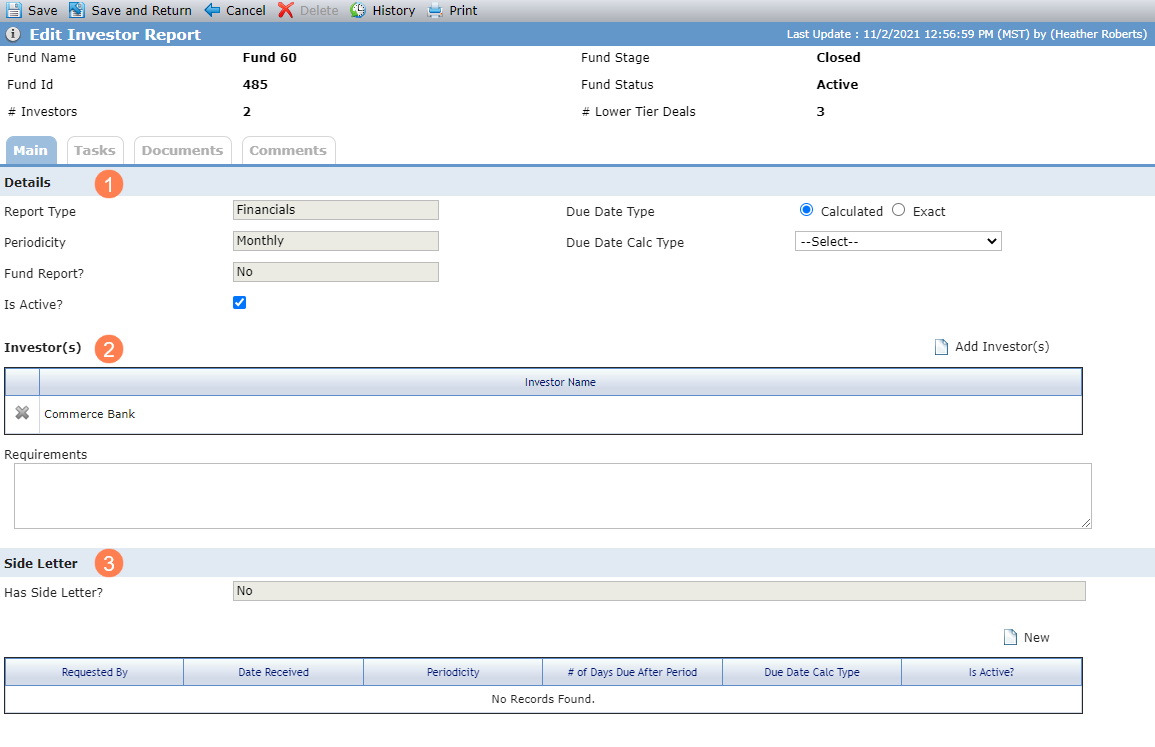Click the Fund Report? No field

pyautogui.click(x=336, y=272)
